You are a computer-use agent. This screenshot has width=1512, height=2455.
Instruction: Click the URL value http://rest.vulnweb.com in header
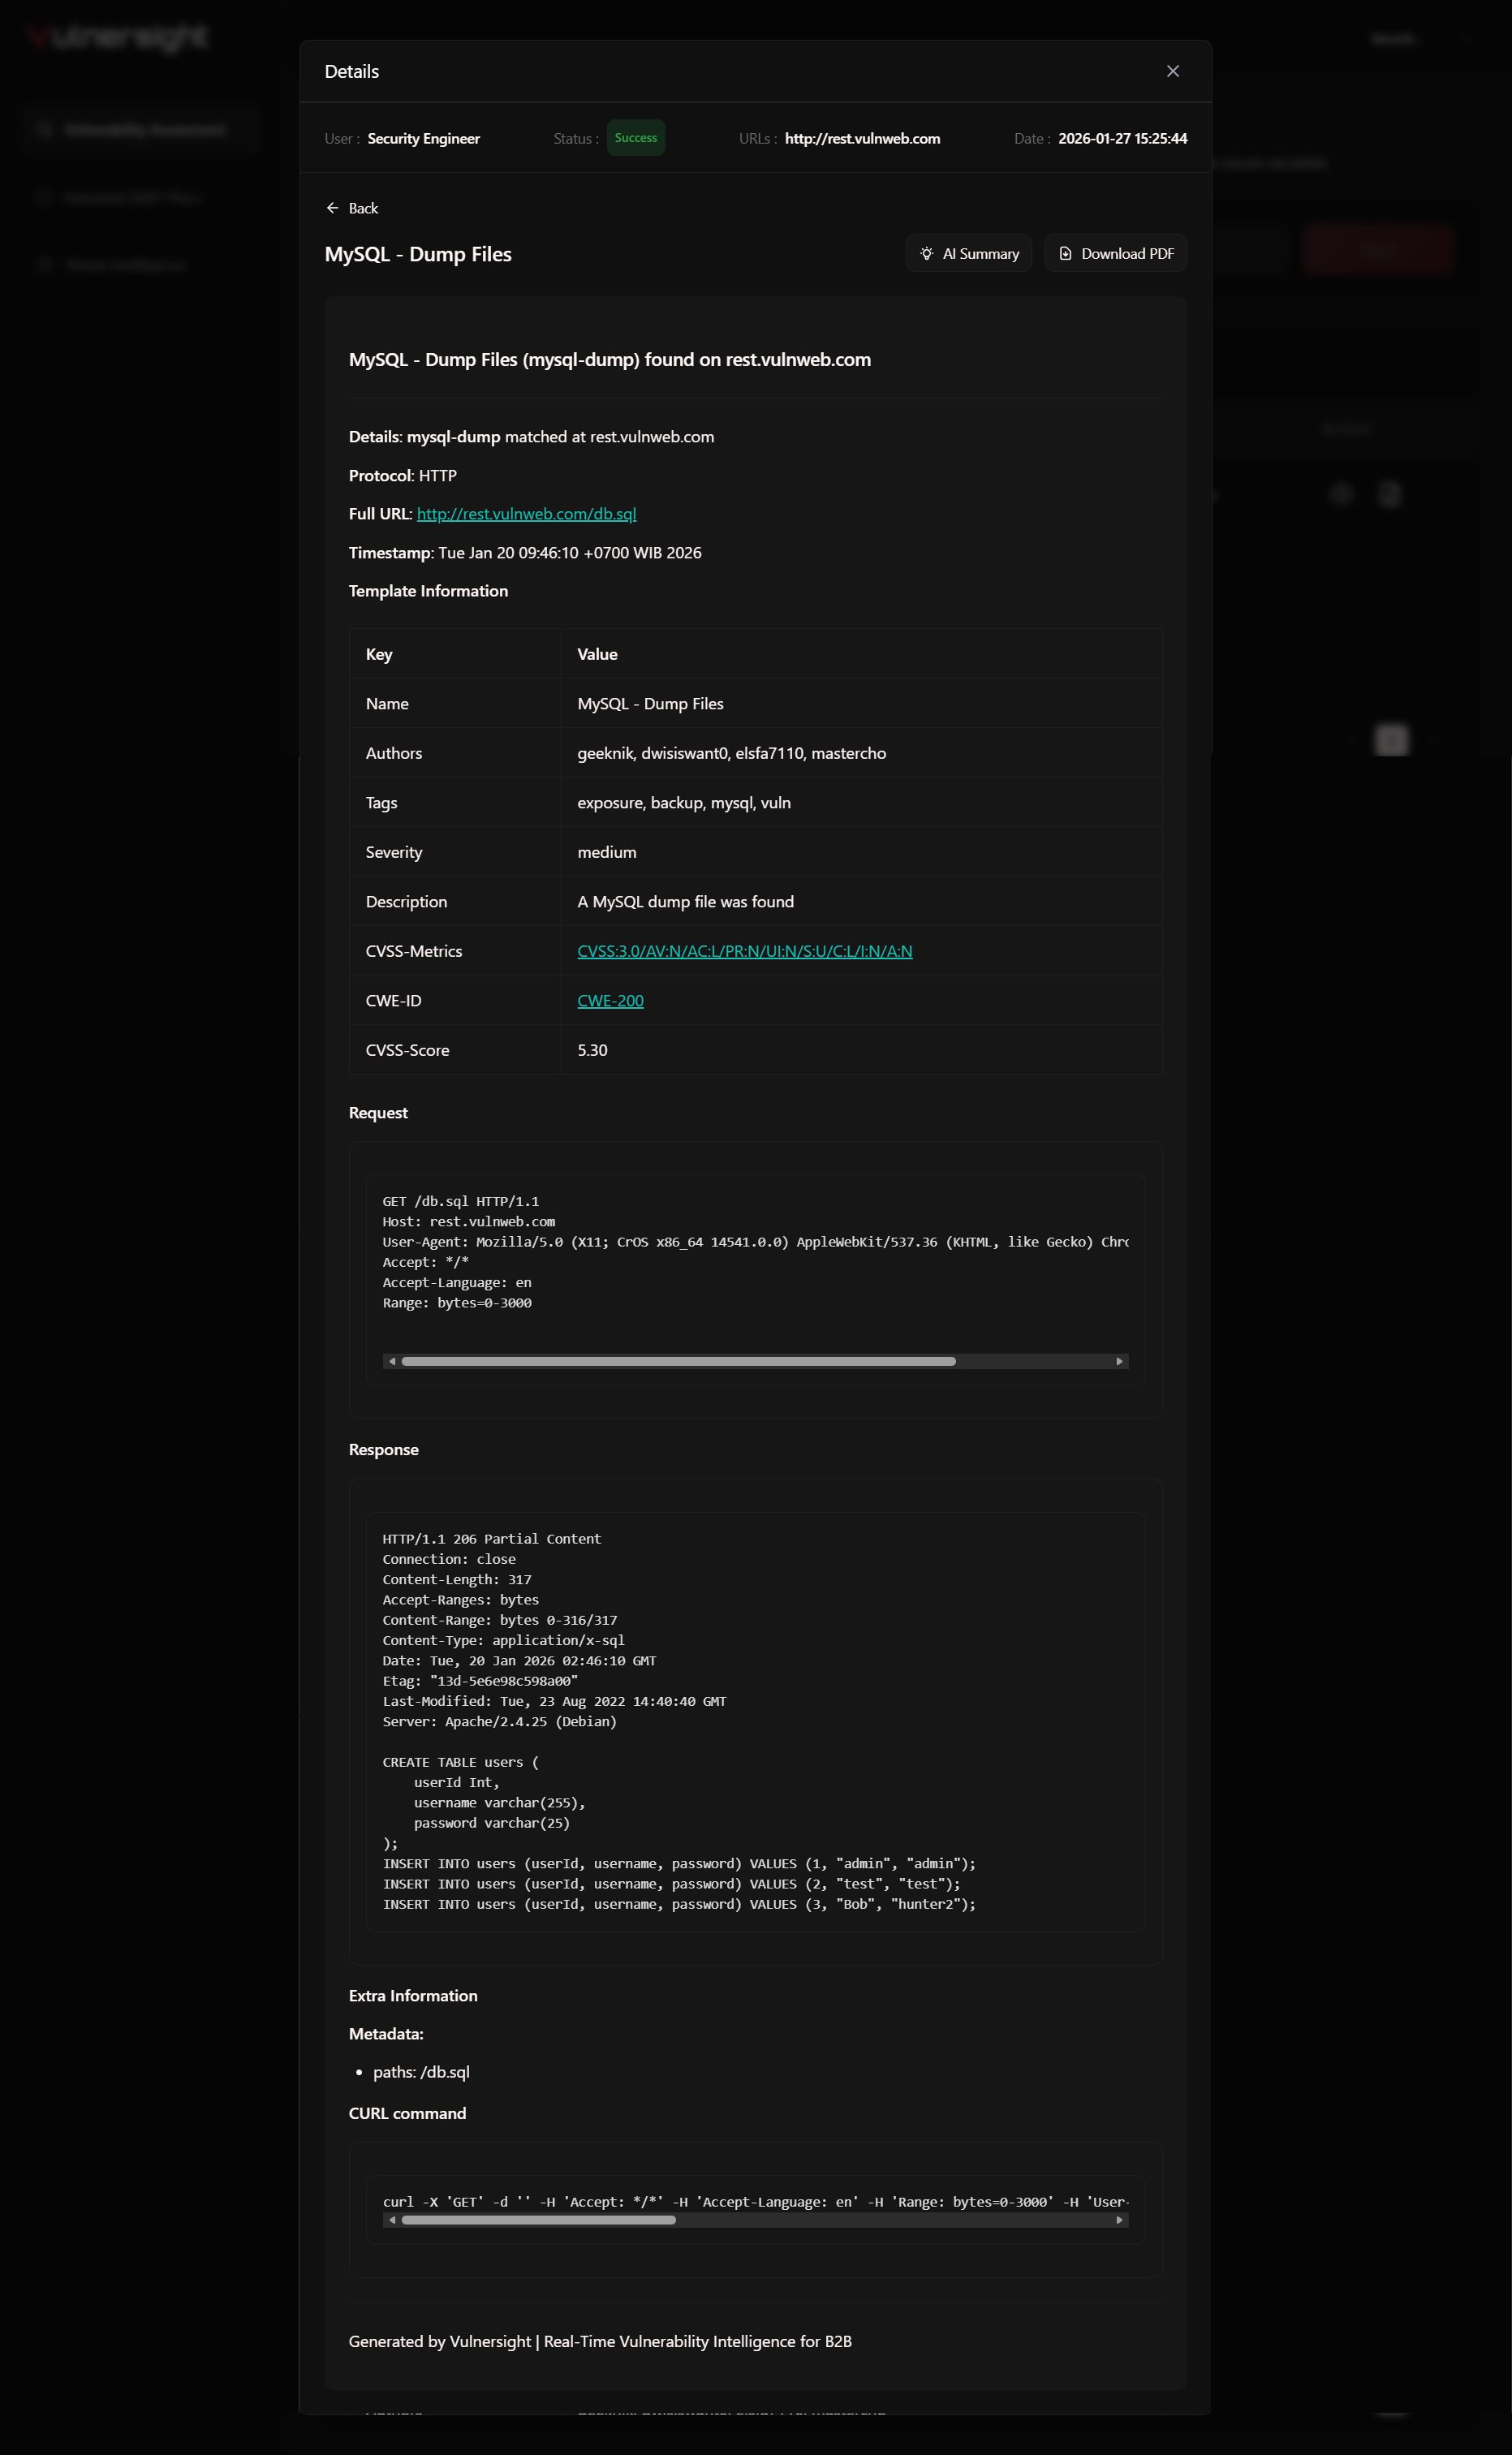tap(862, 138)
